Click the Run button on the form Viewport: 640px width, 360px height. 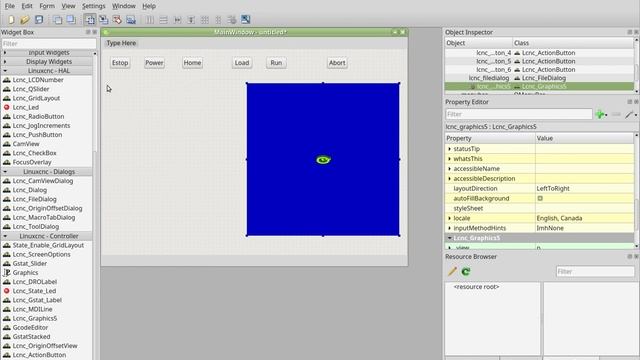click(276, 63)
